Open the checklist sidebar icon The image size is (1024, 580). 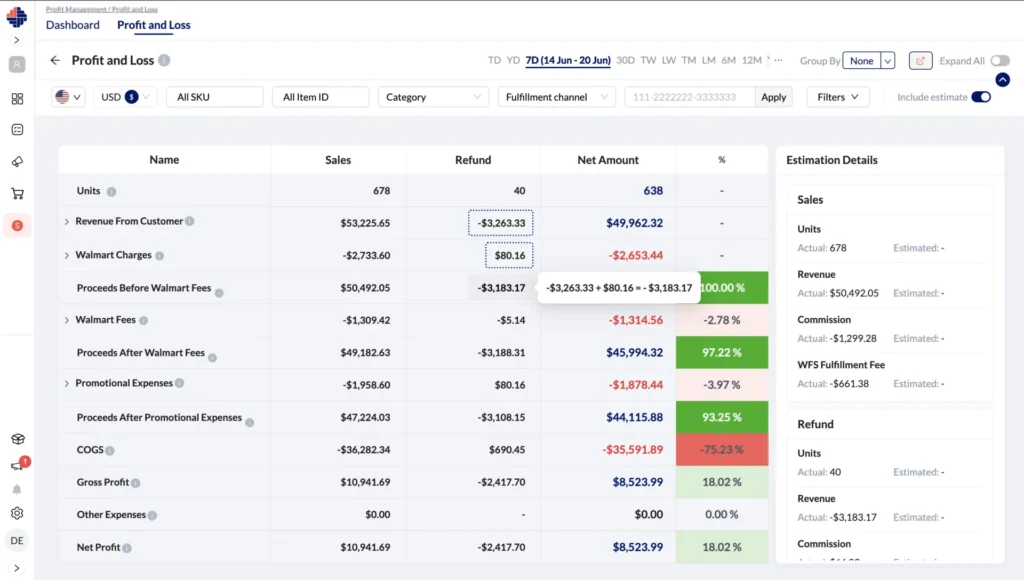click(18, 130)
